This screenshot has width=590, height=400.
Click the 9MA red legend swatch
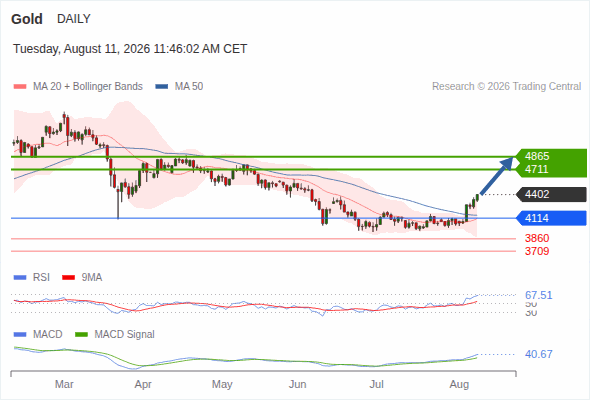(x=68, y=278)
